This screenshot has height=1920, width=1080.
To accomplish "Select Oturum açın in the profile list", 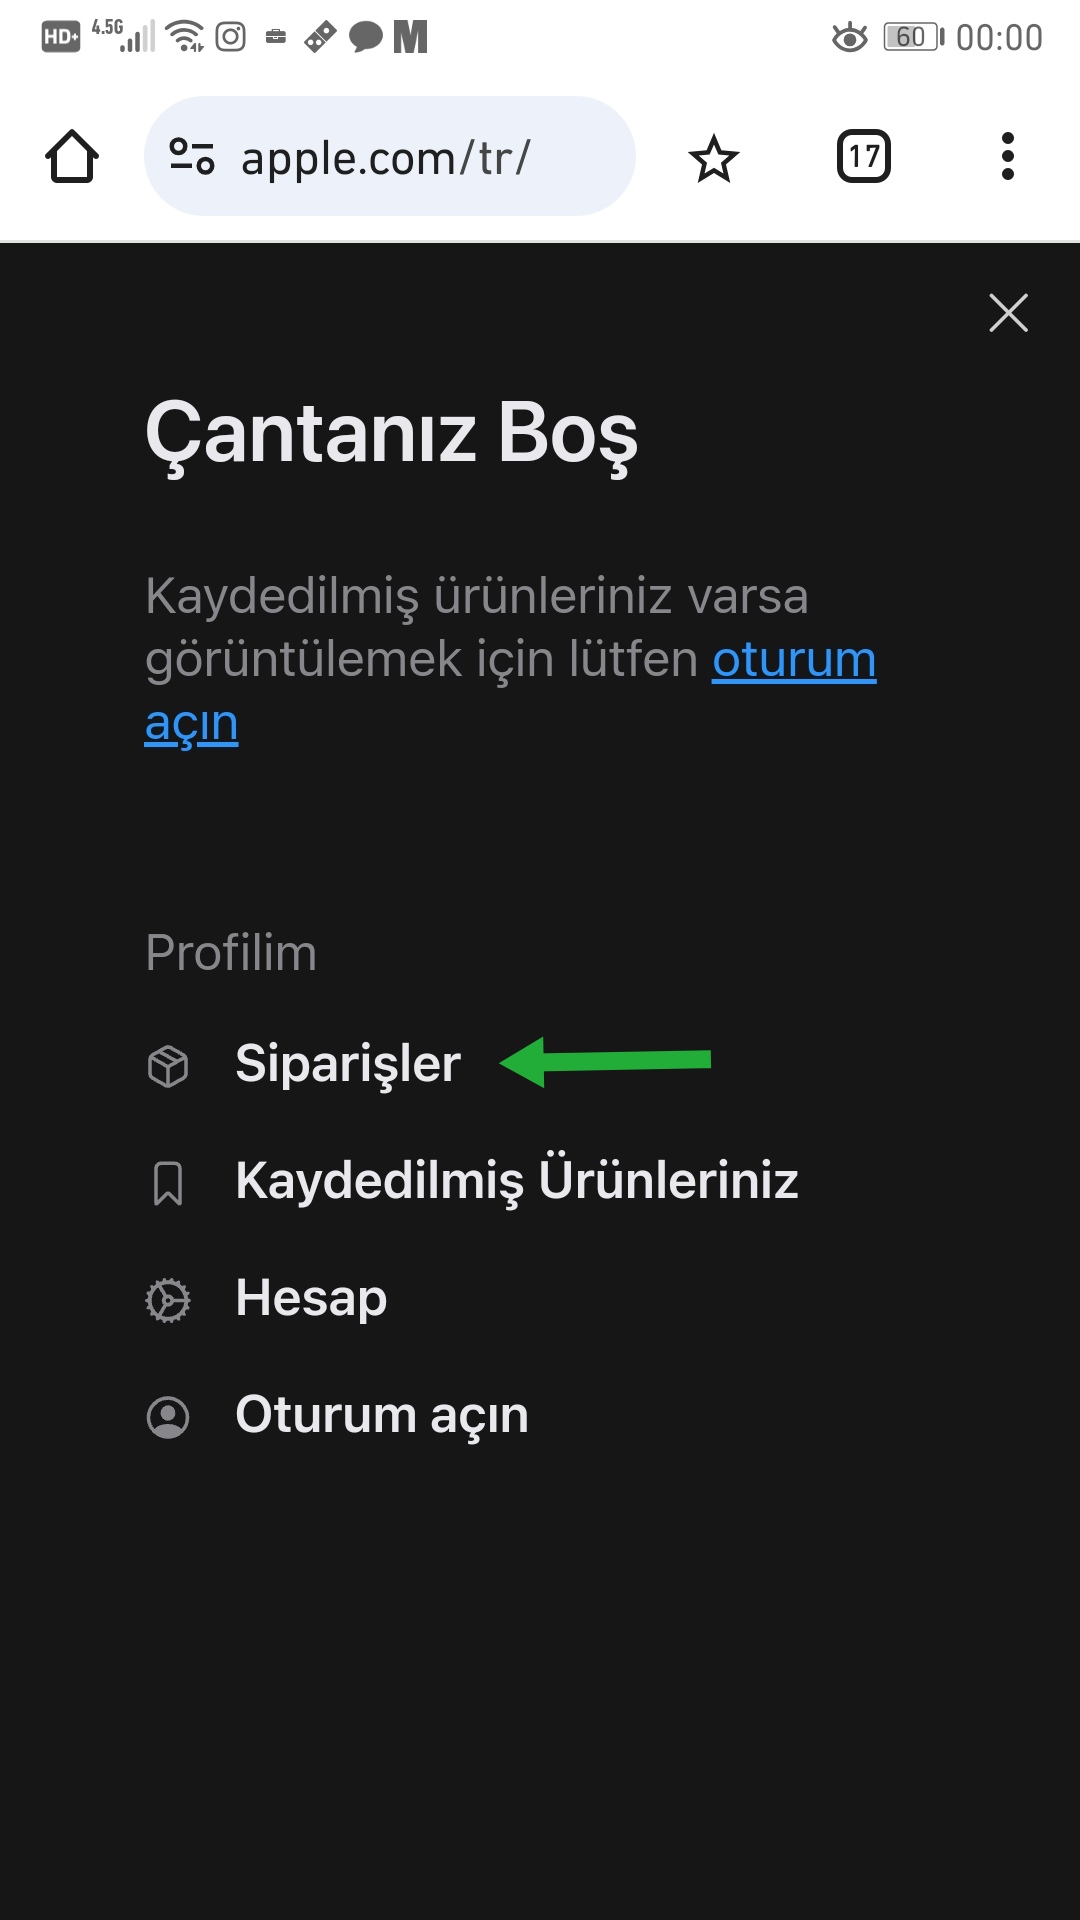I will [x=381, y=1415].
